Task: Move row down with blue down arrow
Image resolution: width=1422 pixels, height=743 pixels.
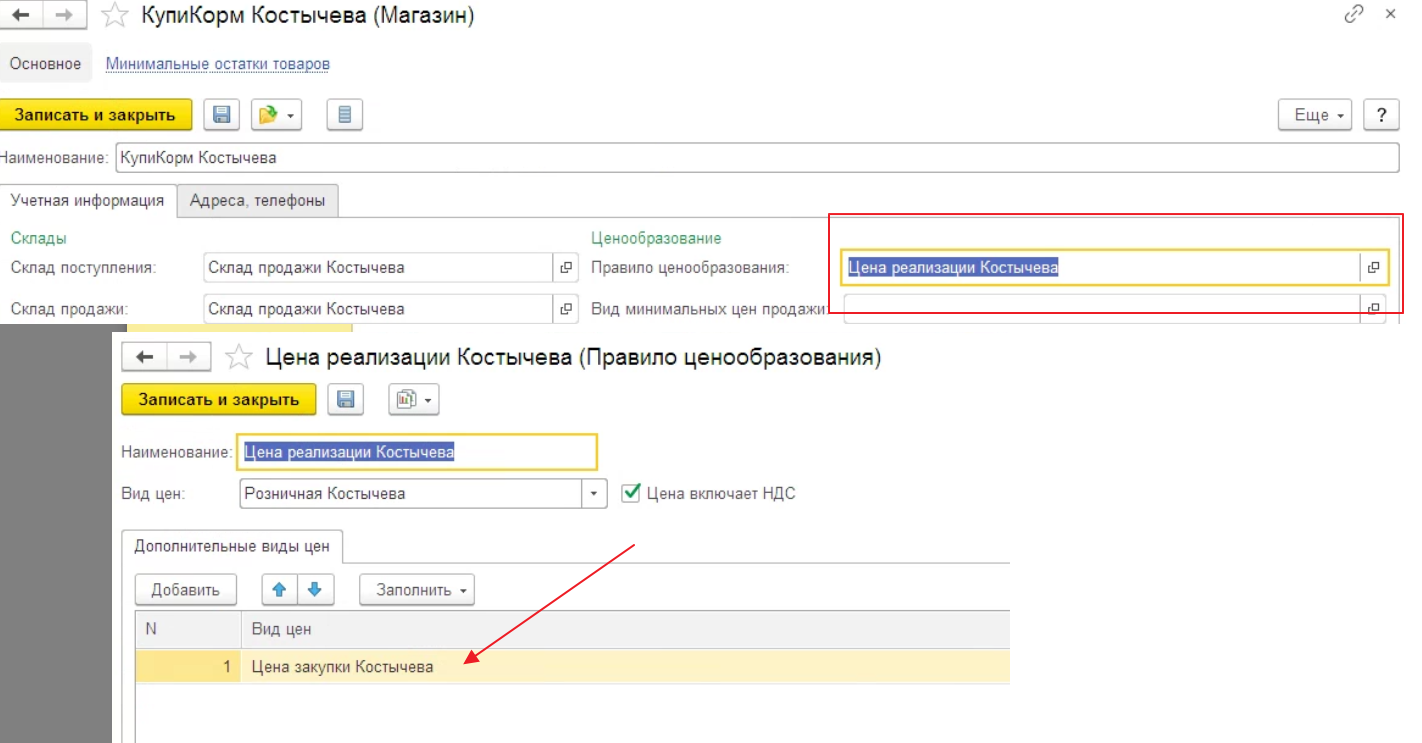Action: [315, 590]
